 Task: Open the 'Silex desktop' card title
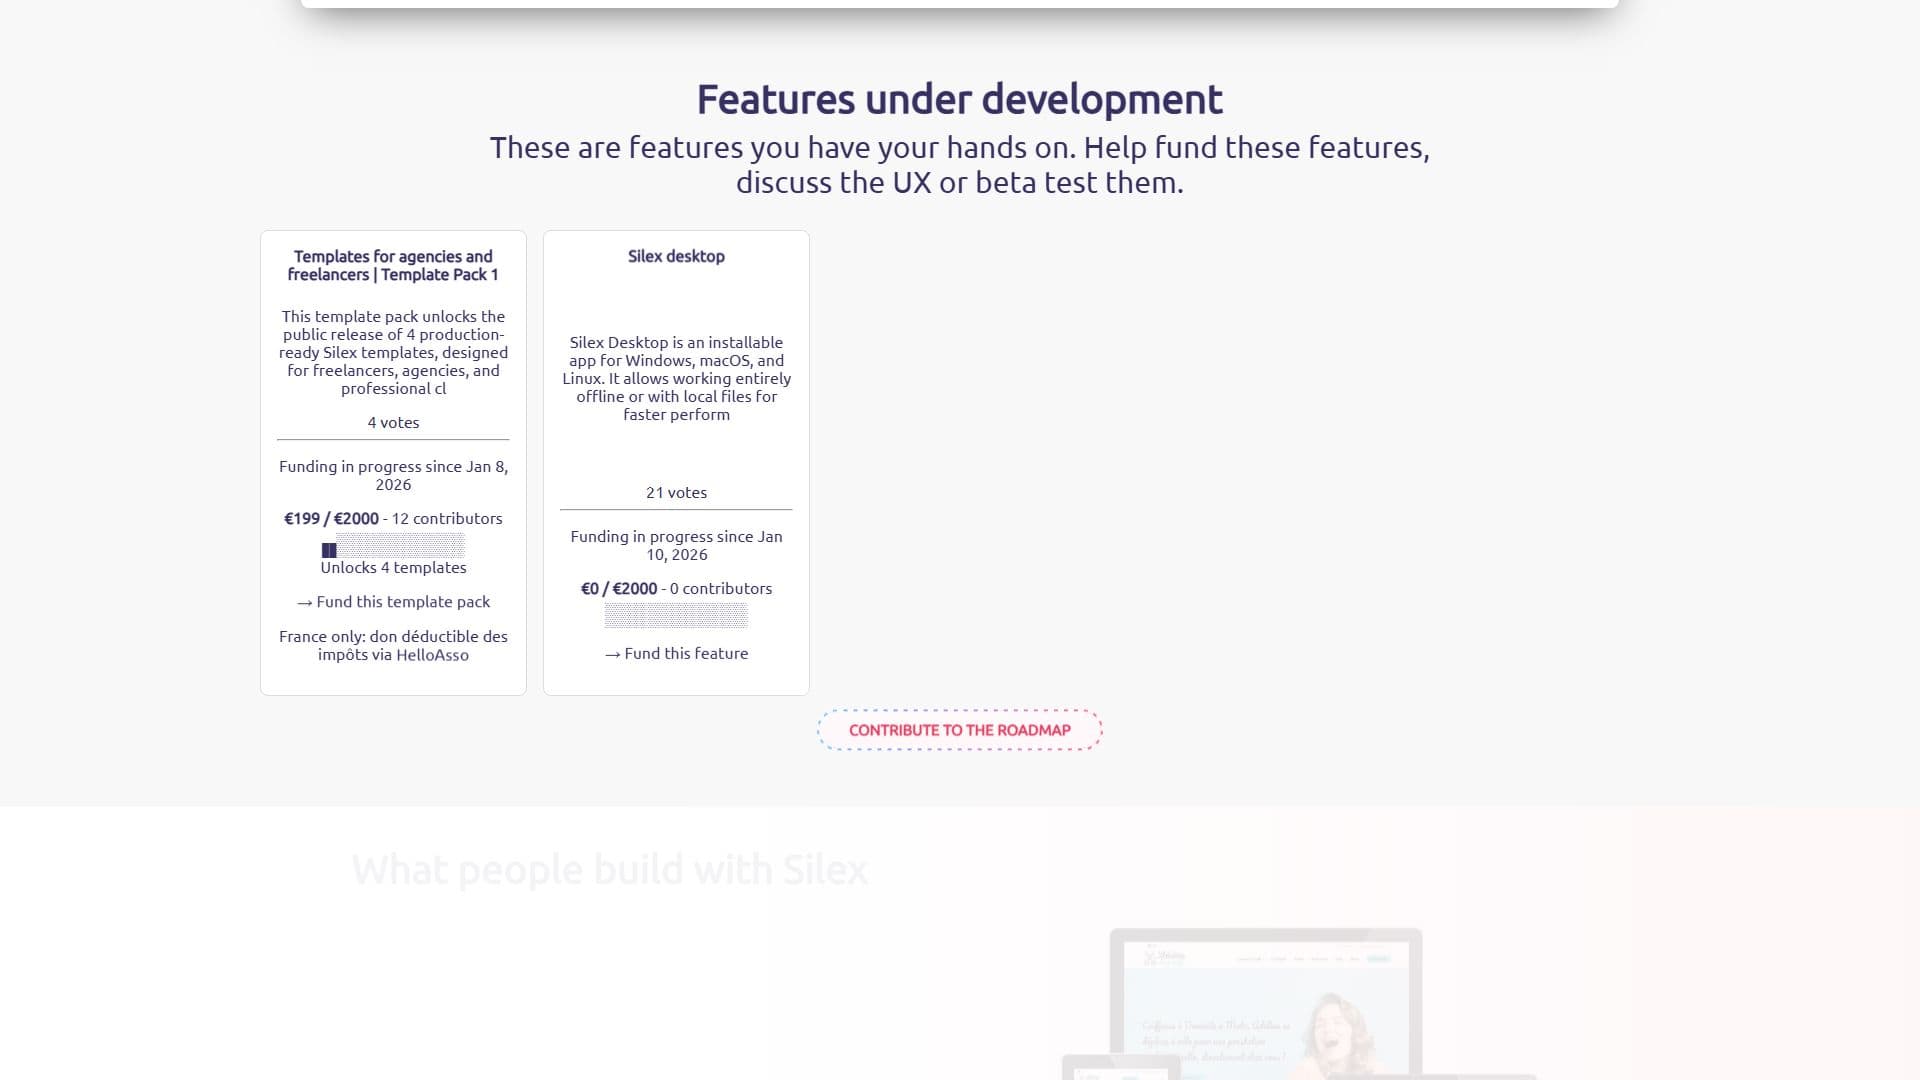[x=676, y=256]
